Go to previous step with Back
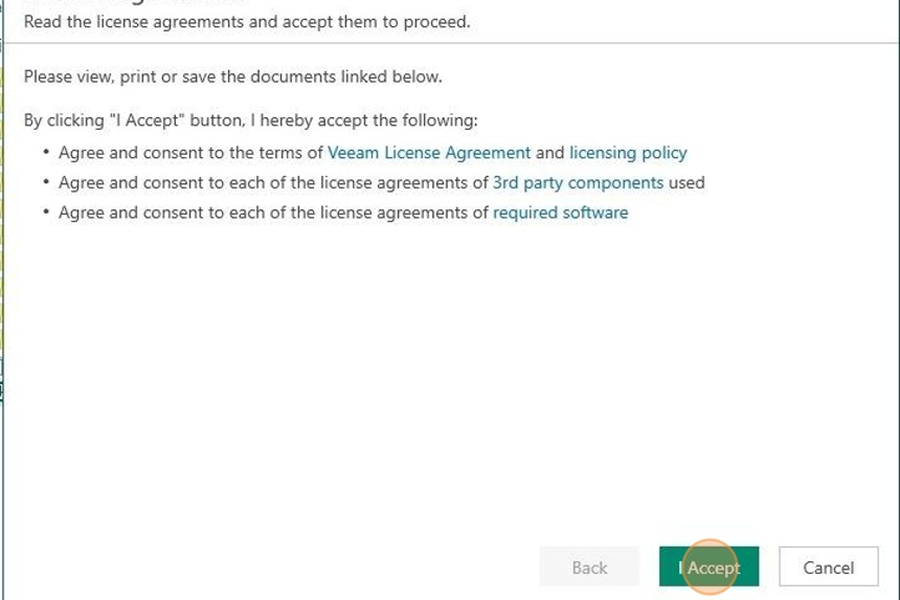Screen dimensions: 900x600 589,567
